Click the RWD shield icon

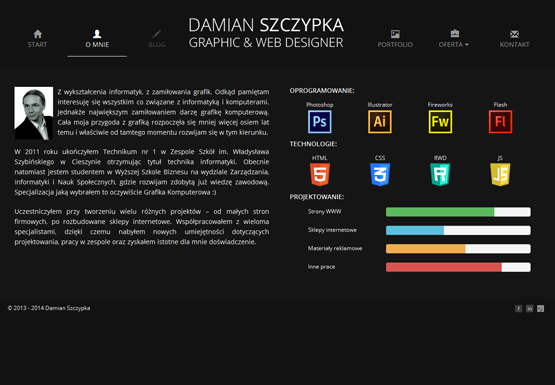coord(440,174)
